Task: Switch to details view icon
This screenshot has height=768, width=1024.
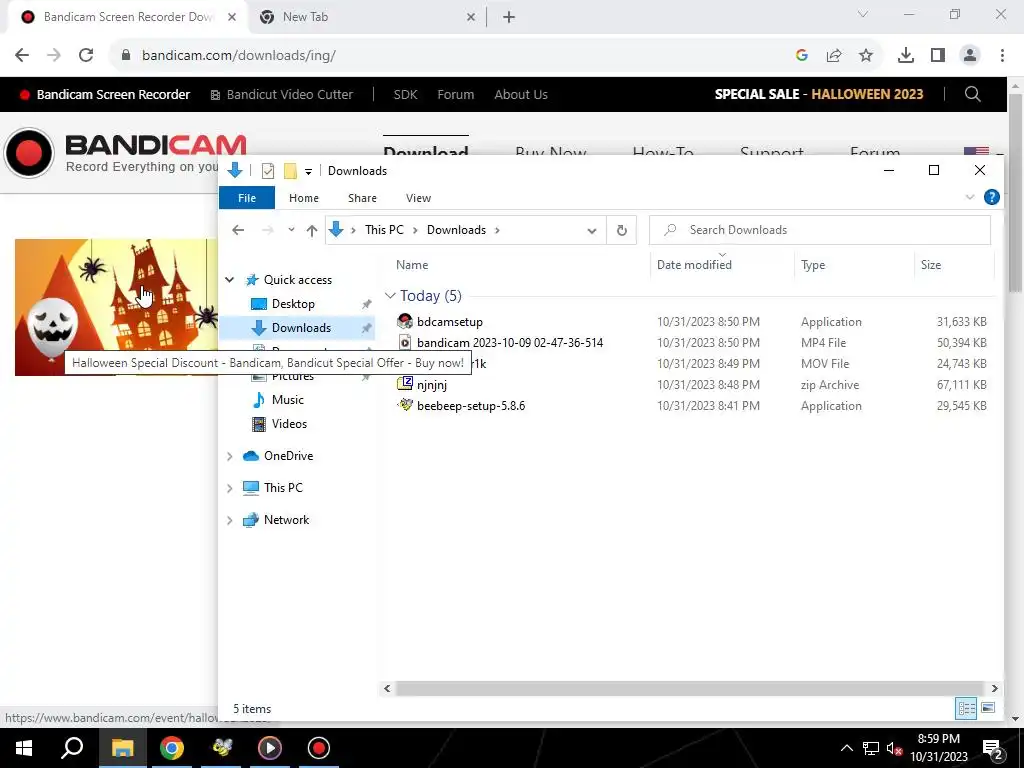Action: click(966, 708)
